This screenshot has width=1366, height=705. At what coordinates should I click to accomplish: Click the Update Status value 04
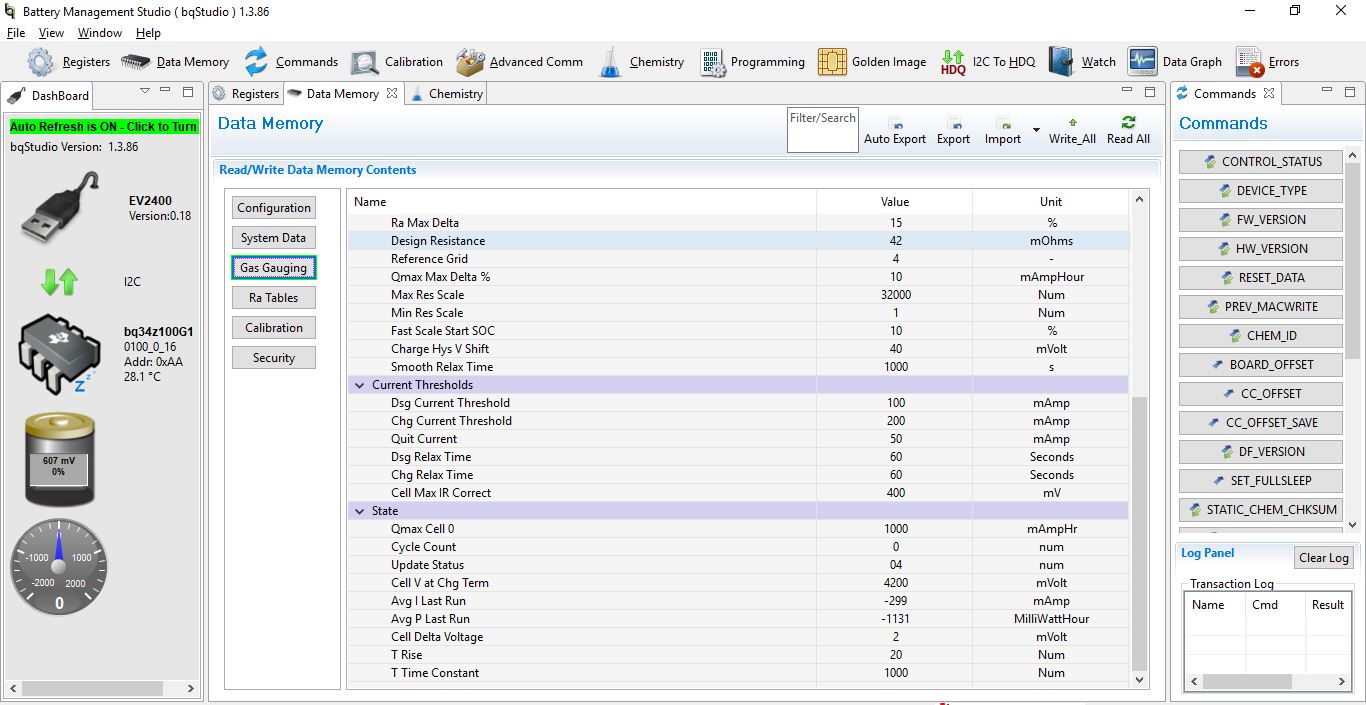tap(895, 565)
